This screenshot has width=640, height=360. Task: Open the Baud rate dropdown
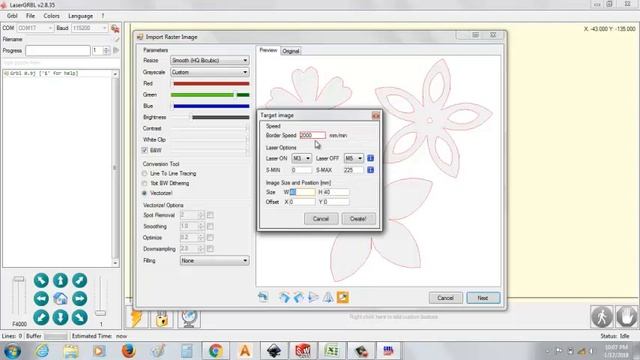(89, 28)
